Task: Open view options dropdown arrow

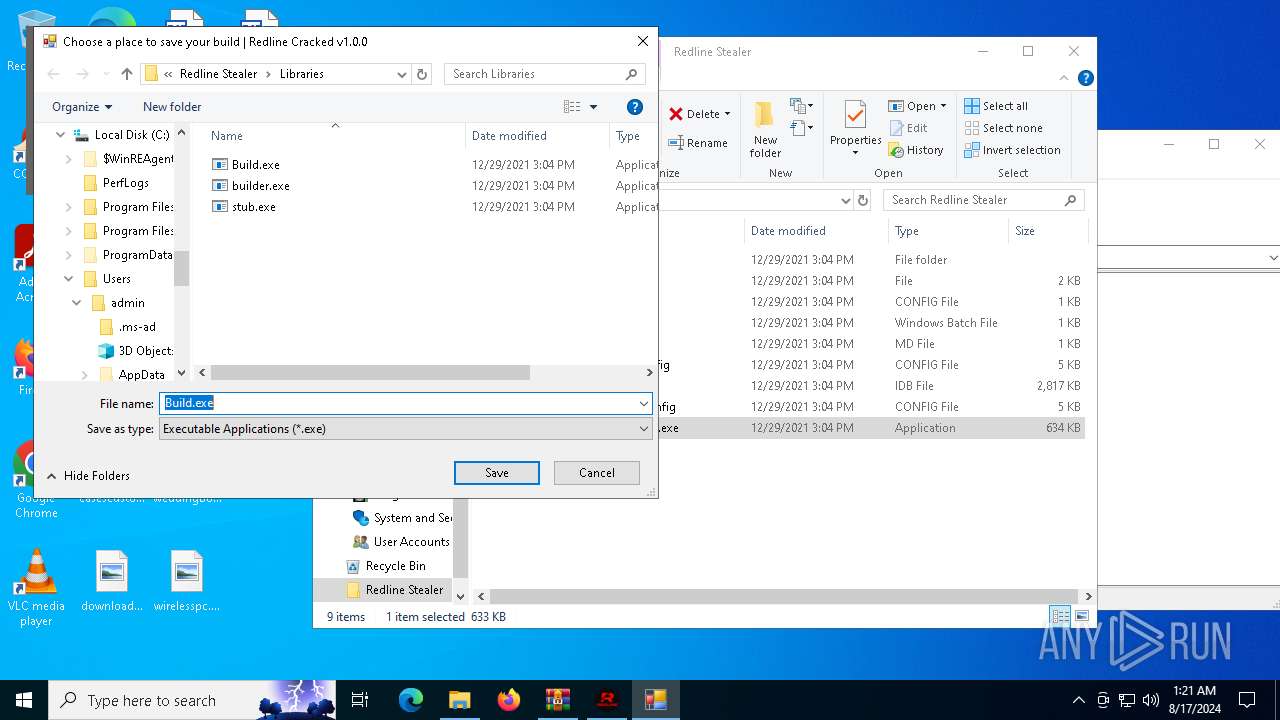Action: click(593, 107)
